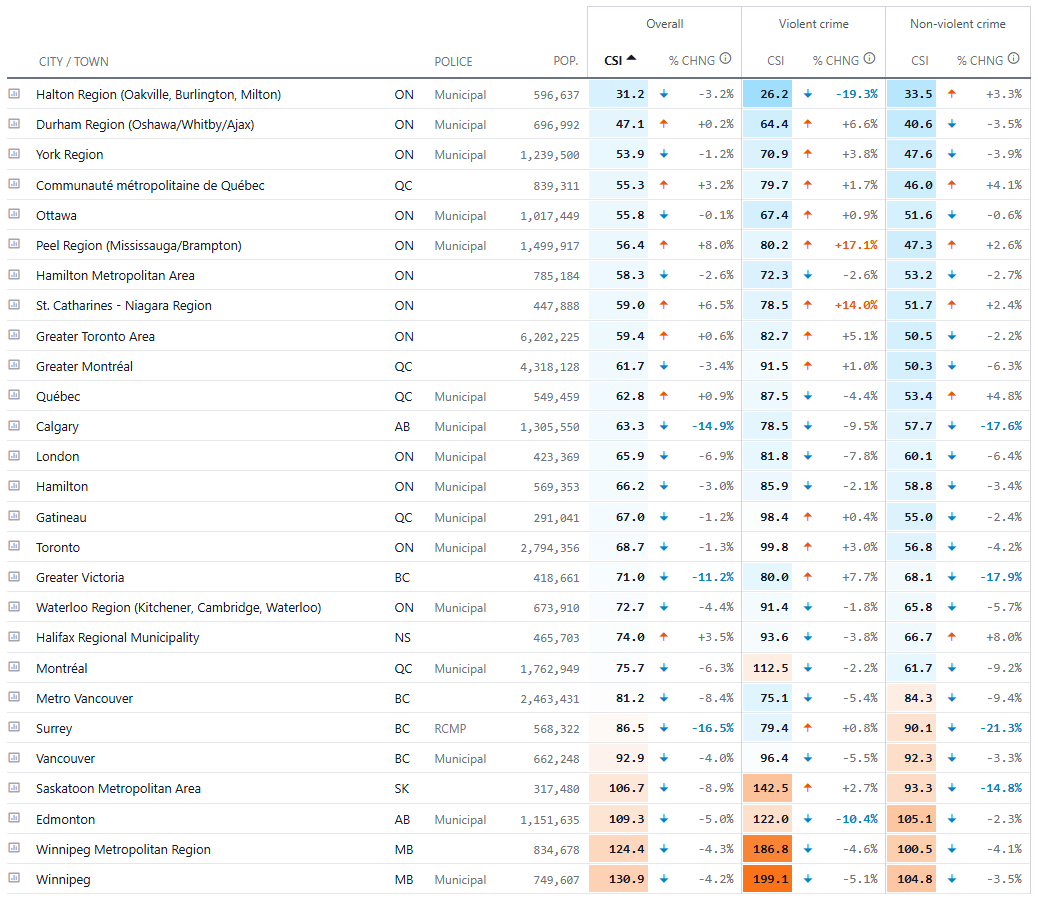Sort by Violent crime CSI column header
The height and width of the screenshot is (902, 1038).
point(776,61)
